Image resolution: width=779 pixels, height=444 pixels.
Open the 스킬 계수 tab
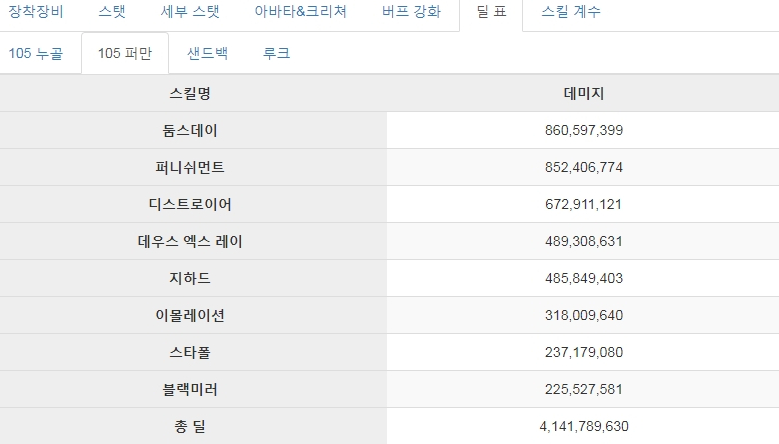click(x=571, y=11)
